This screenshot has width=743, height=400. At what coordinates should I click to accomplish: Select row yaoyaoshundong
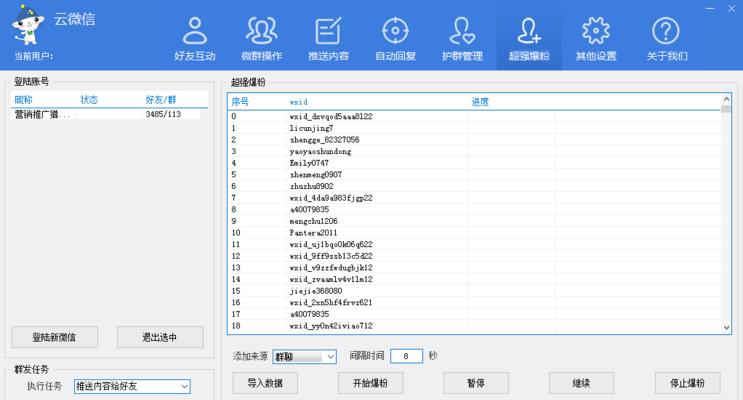(475, 151)
